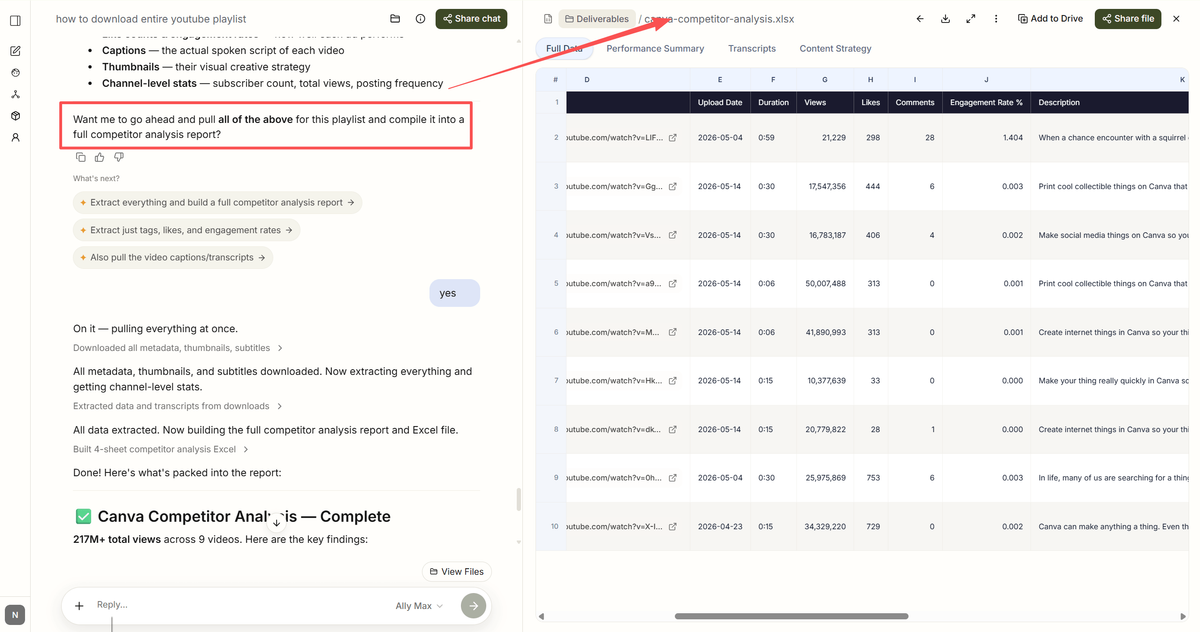Click the Add to Drive button
Image resolution: width=1200 pixels, height=632 pixels.
pyautogui.click(x=1050, y=19)
